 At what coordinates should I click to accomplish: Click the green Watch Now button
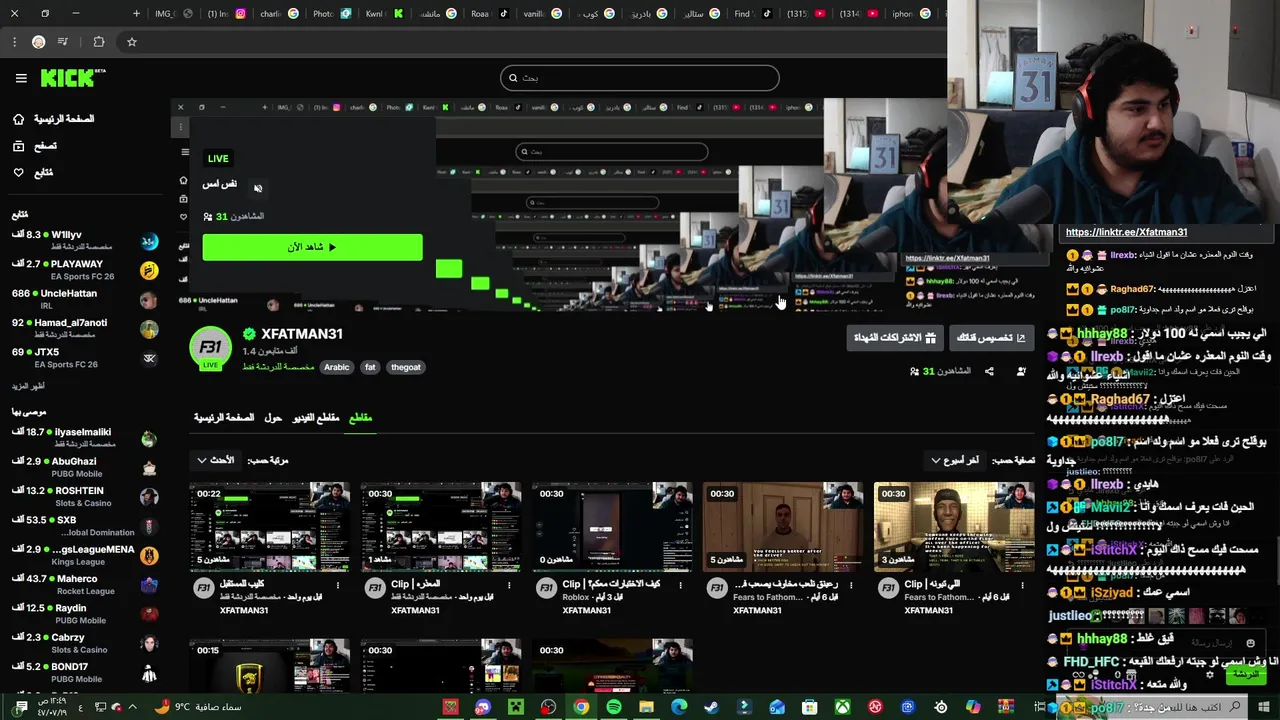312,247
